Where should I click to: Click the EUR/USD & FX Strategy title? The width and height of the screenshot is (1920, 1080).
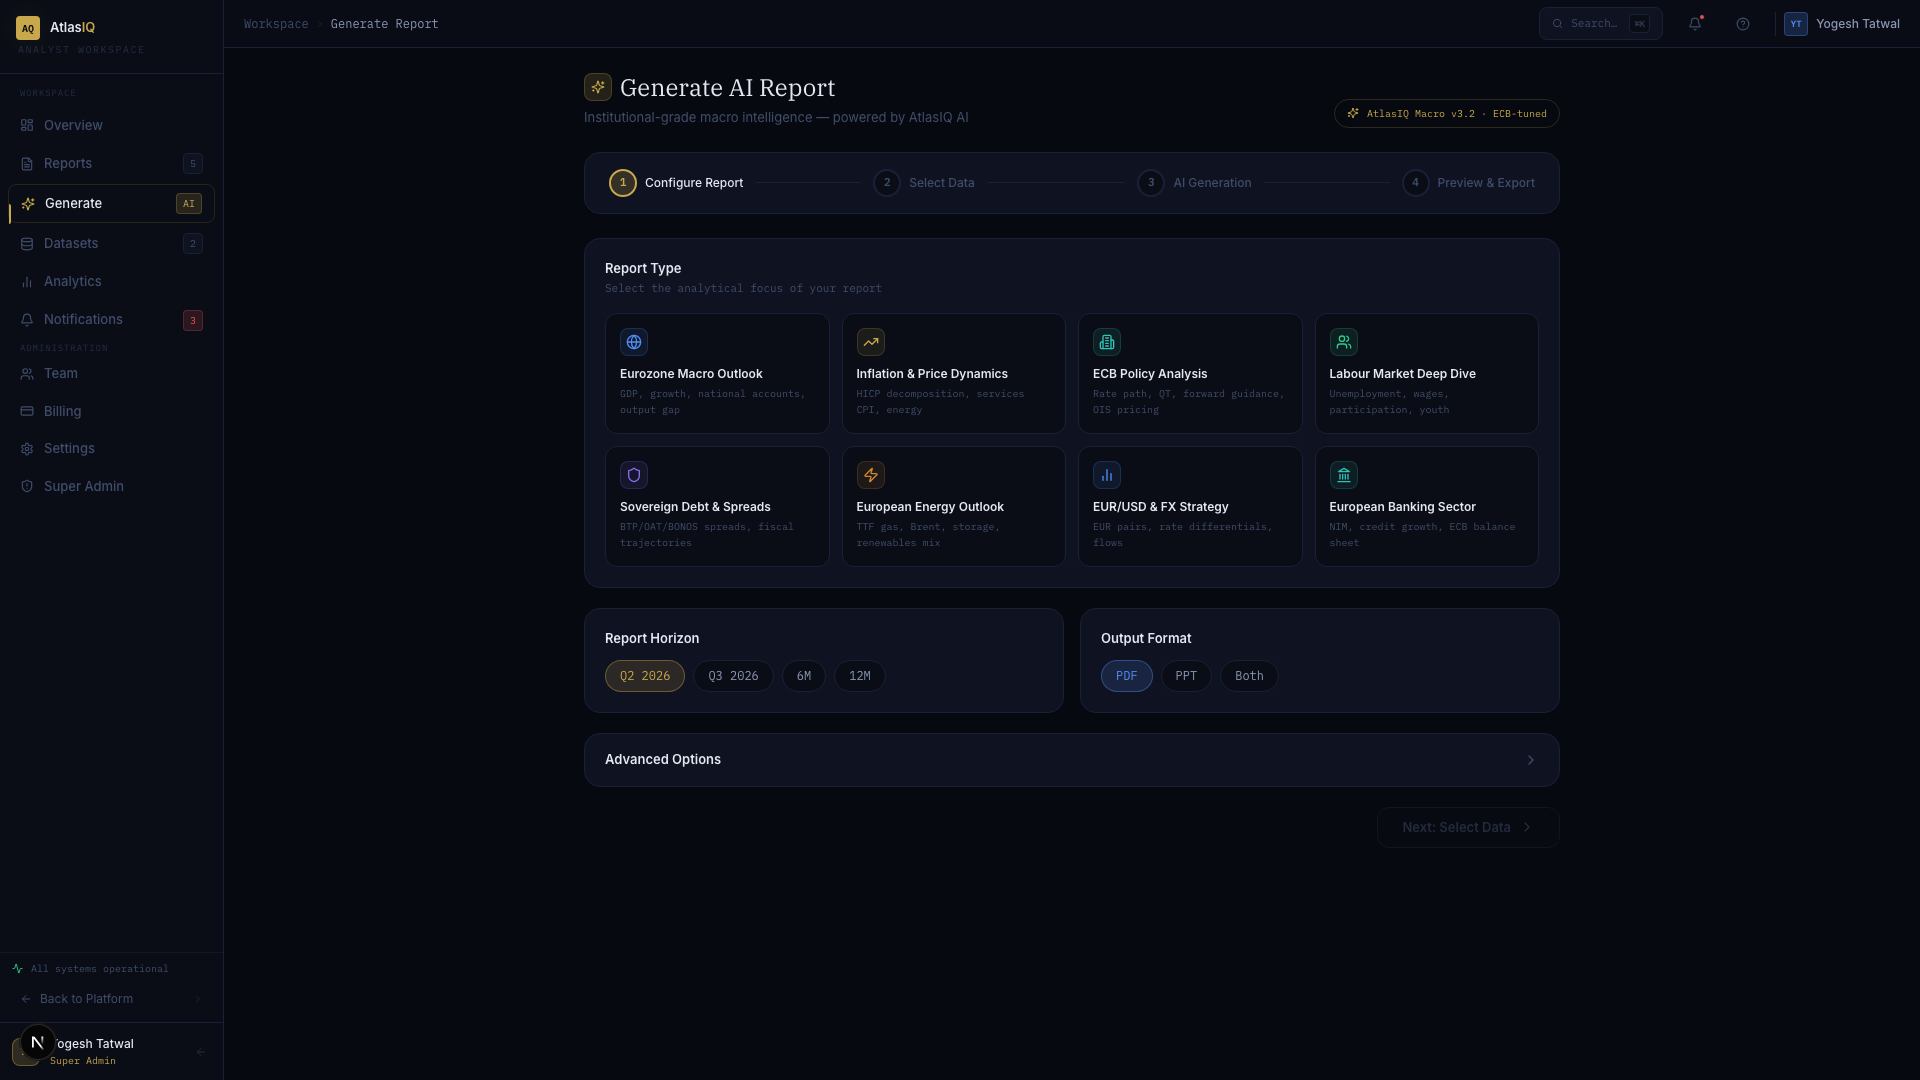point(1161,506)
